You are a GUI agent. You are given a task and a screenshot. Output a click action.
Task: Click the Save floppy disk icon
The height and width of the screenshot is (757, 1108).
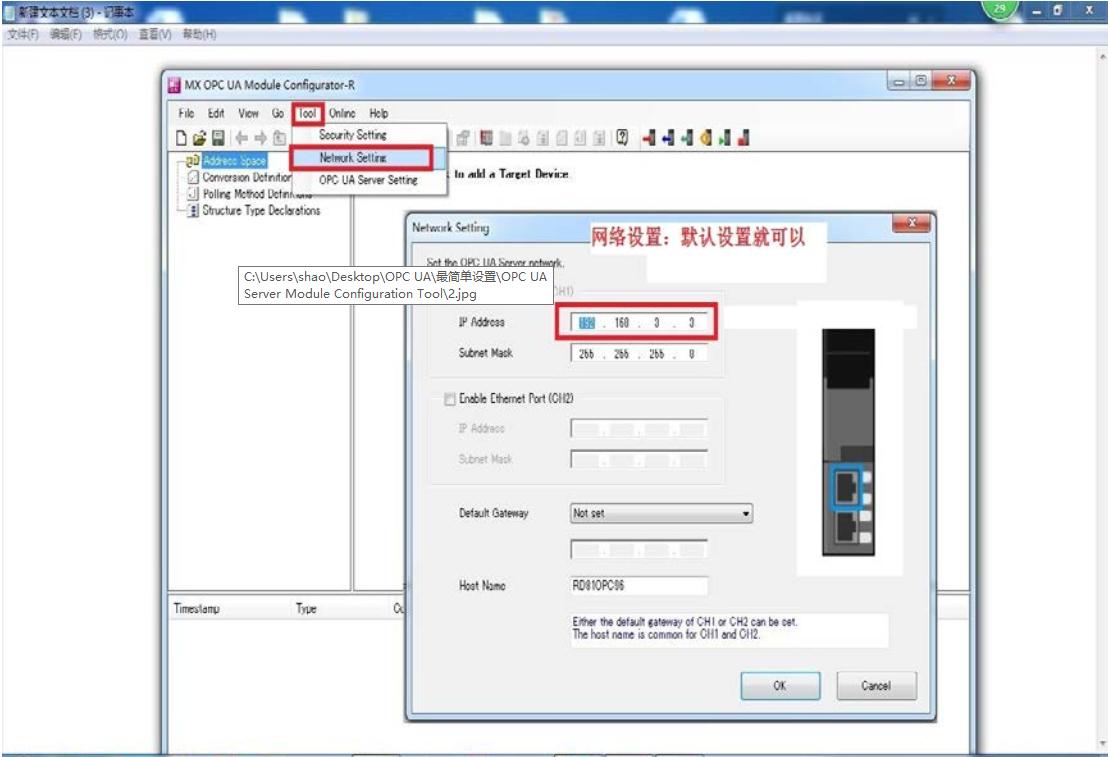pyautogui.click(x=217, y=138)
